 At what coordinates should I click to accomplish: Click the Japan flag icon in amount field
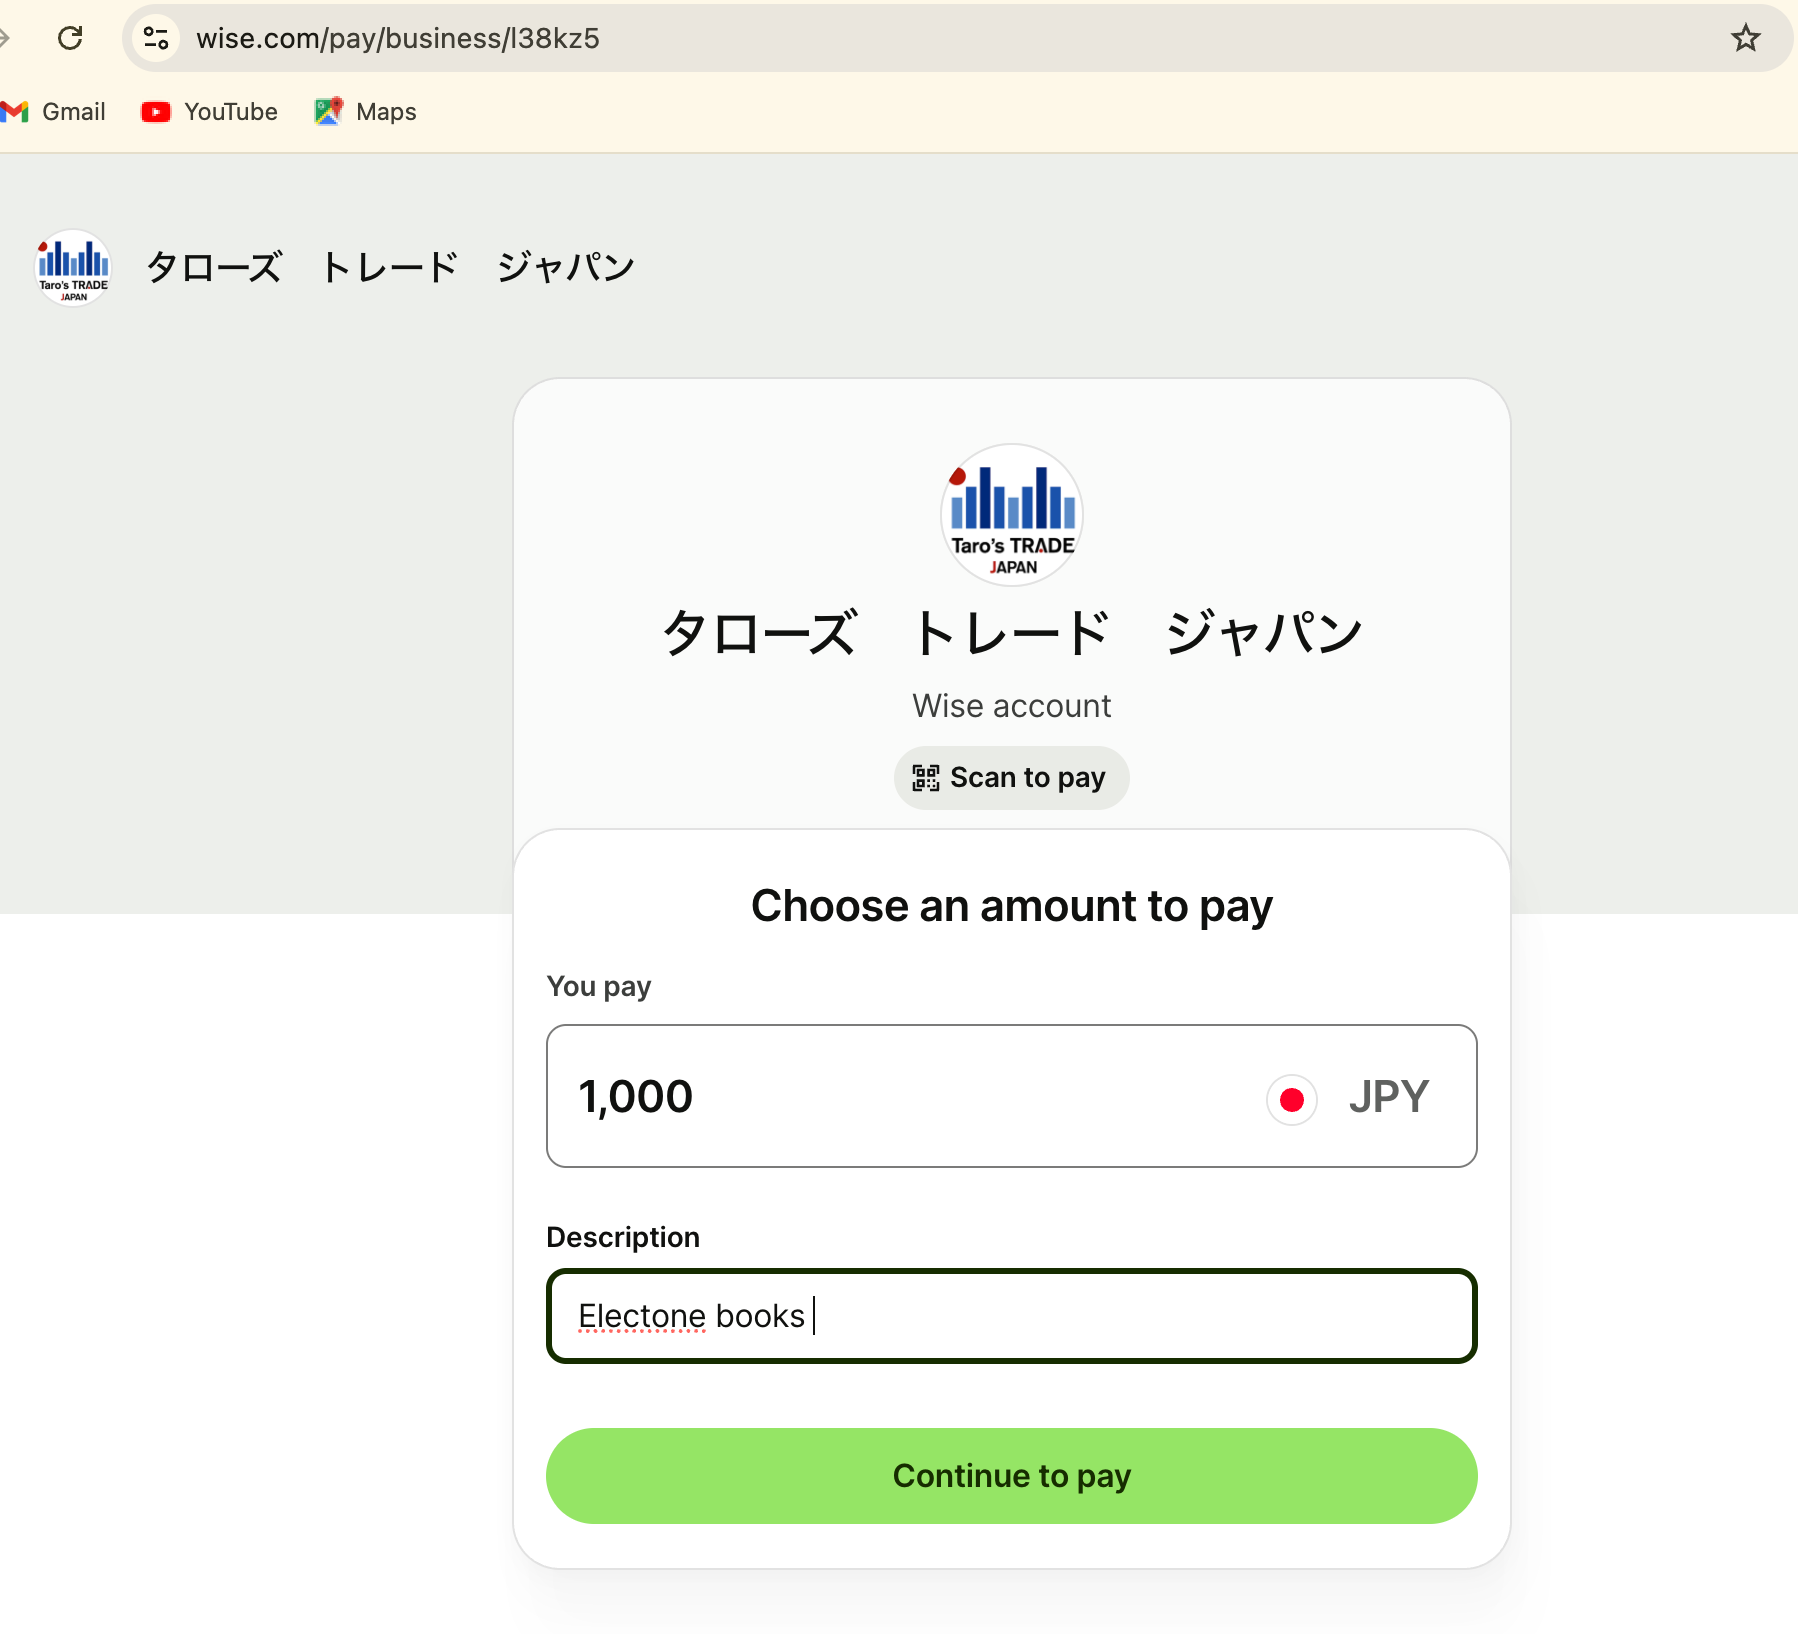tap(1291, 1099)
